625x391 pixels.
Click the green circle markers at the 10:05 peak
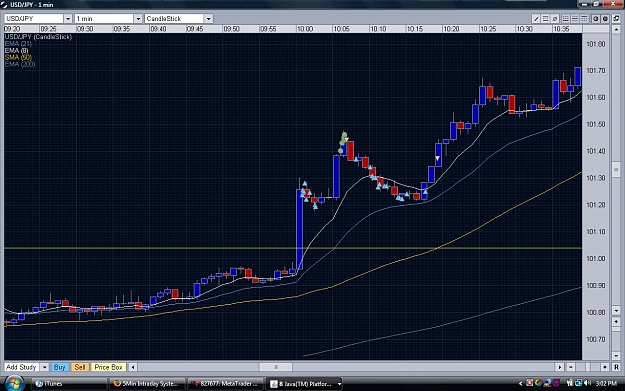click(x=343, y=142)
